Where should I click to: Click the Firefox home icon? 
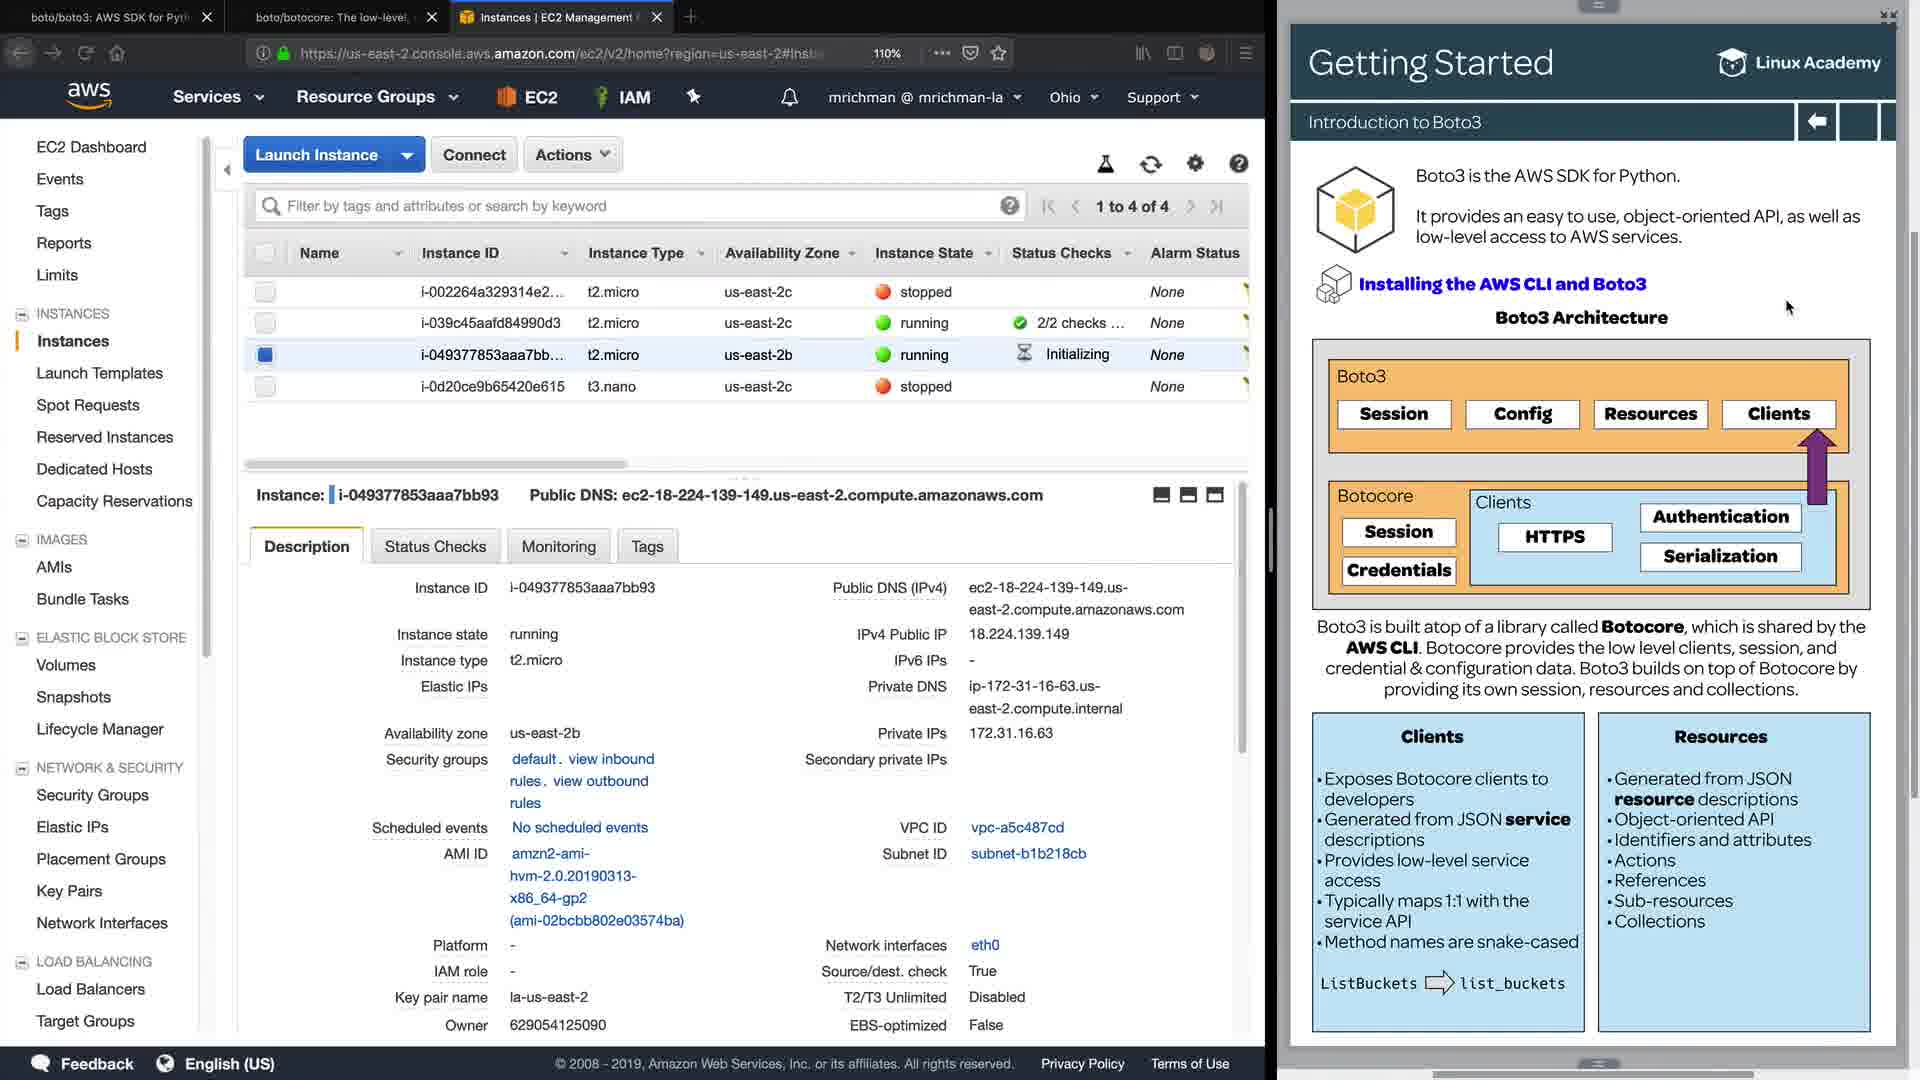117,53
